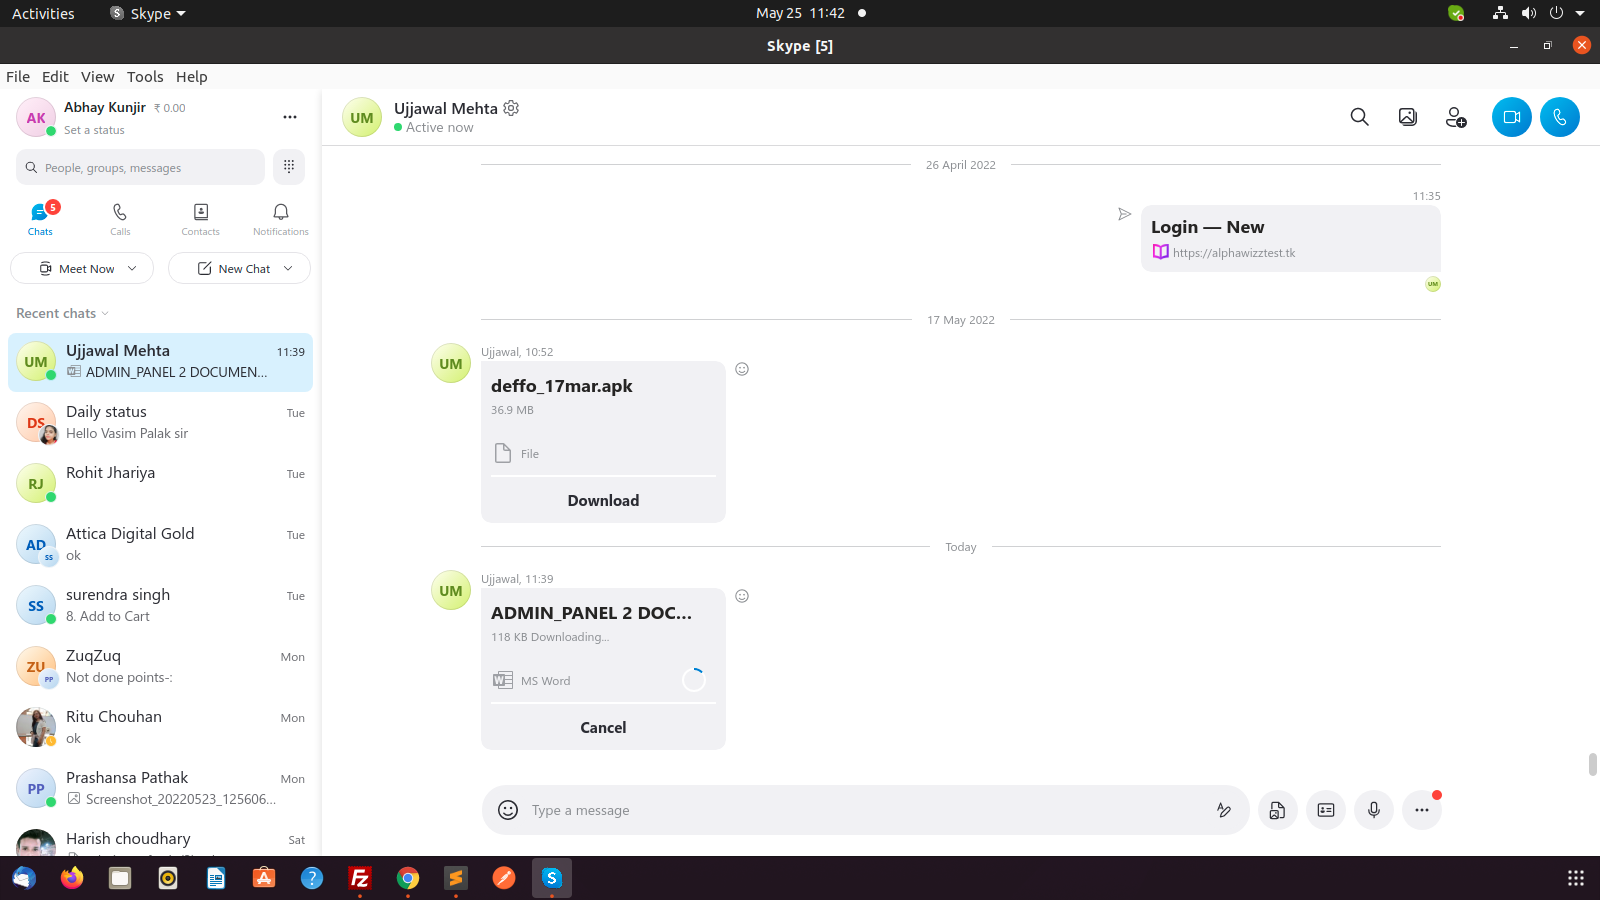The image size is (1600, 900).
Task: Expand the New Chat dropdown
Action: point(288,268)
